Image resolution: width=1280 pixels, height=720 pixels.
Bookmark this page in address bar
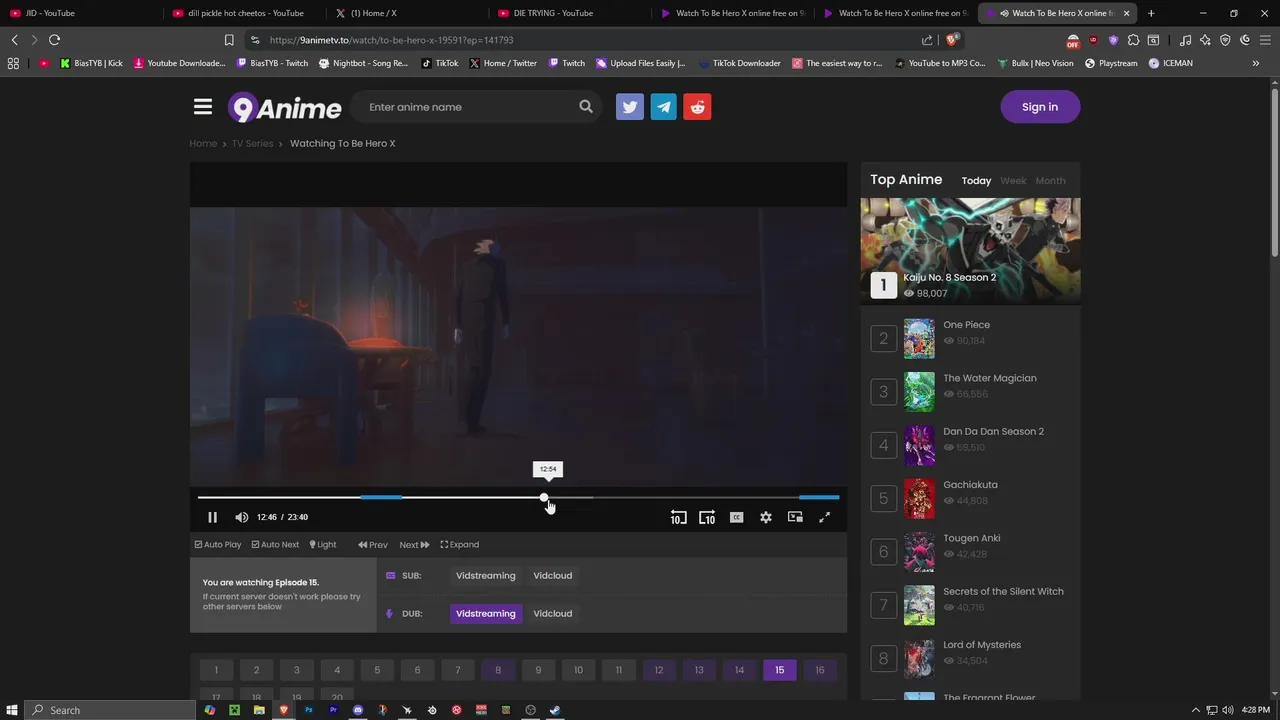(229, 40)
